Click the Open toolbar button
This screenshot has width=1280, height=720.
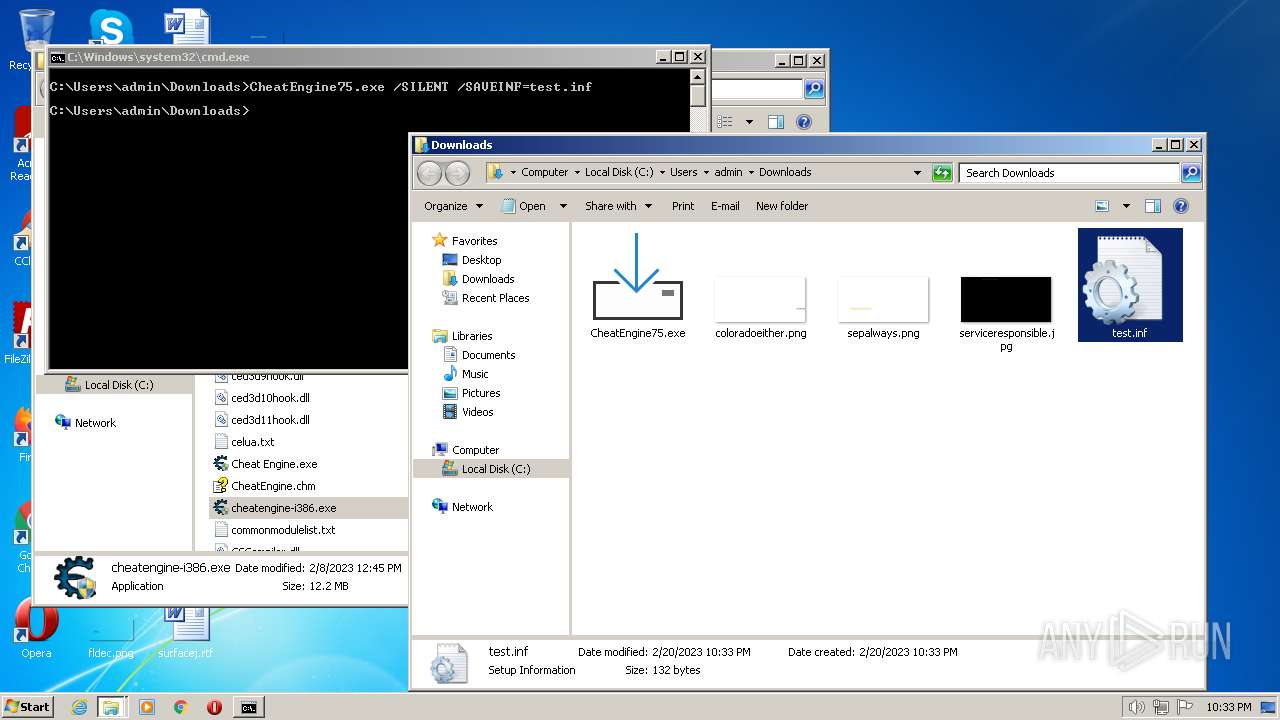(524, 206)
